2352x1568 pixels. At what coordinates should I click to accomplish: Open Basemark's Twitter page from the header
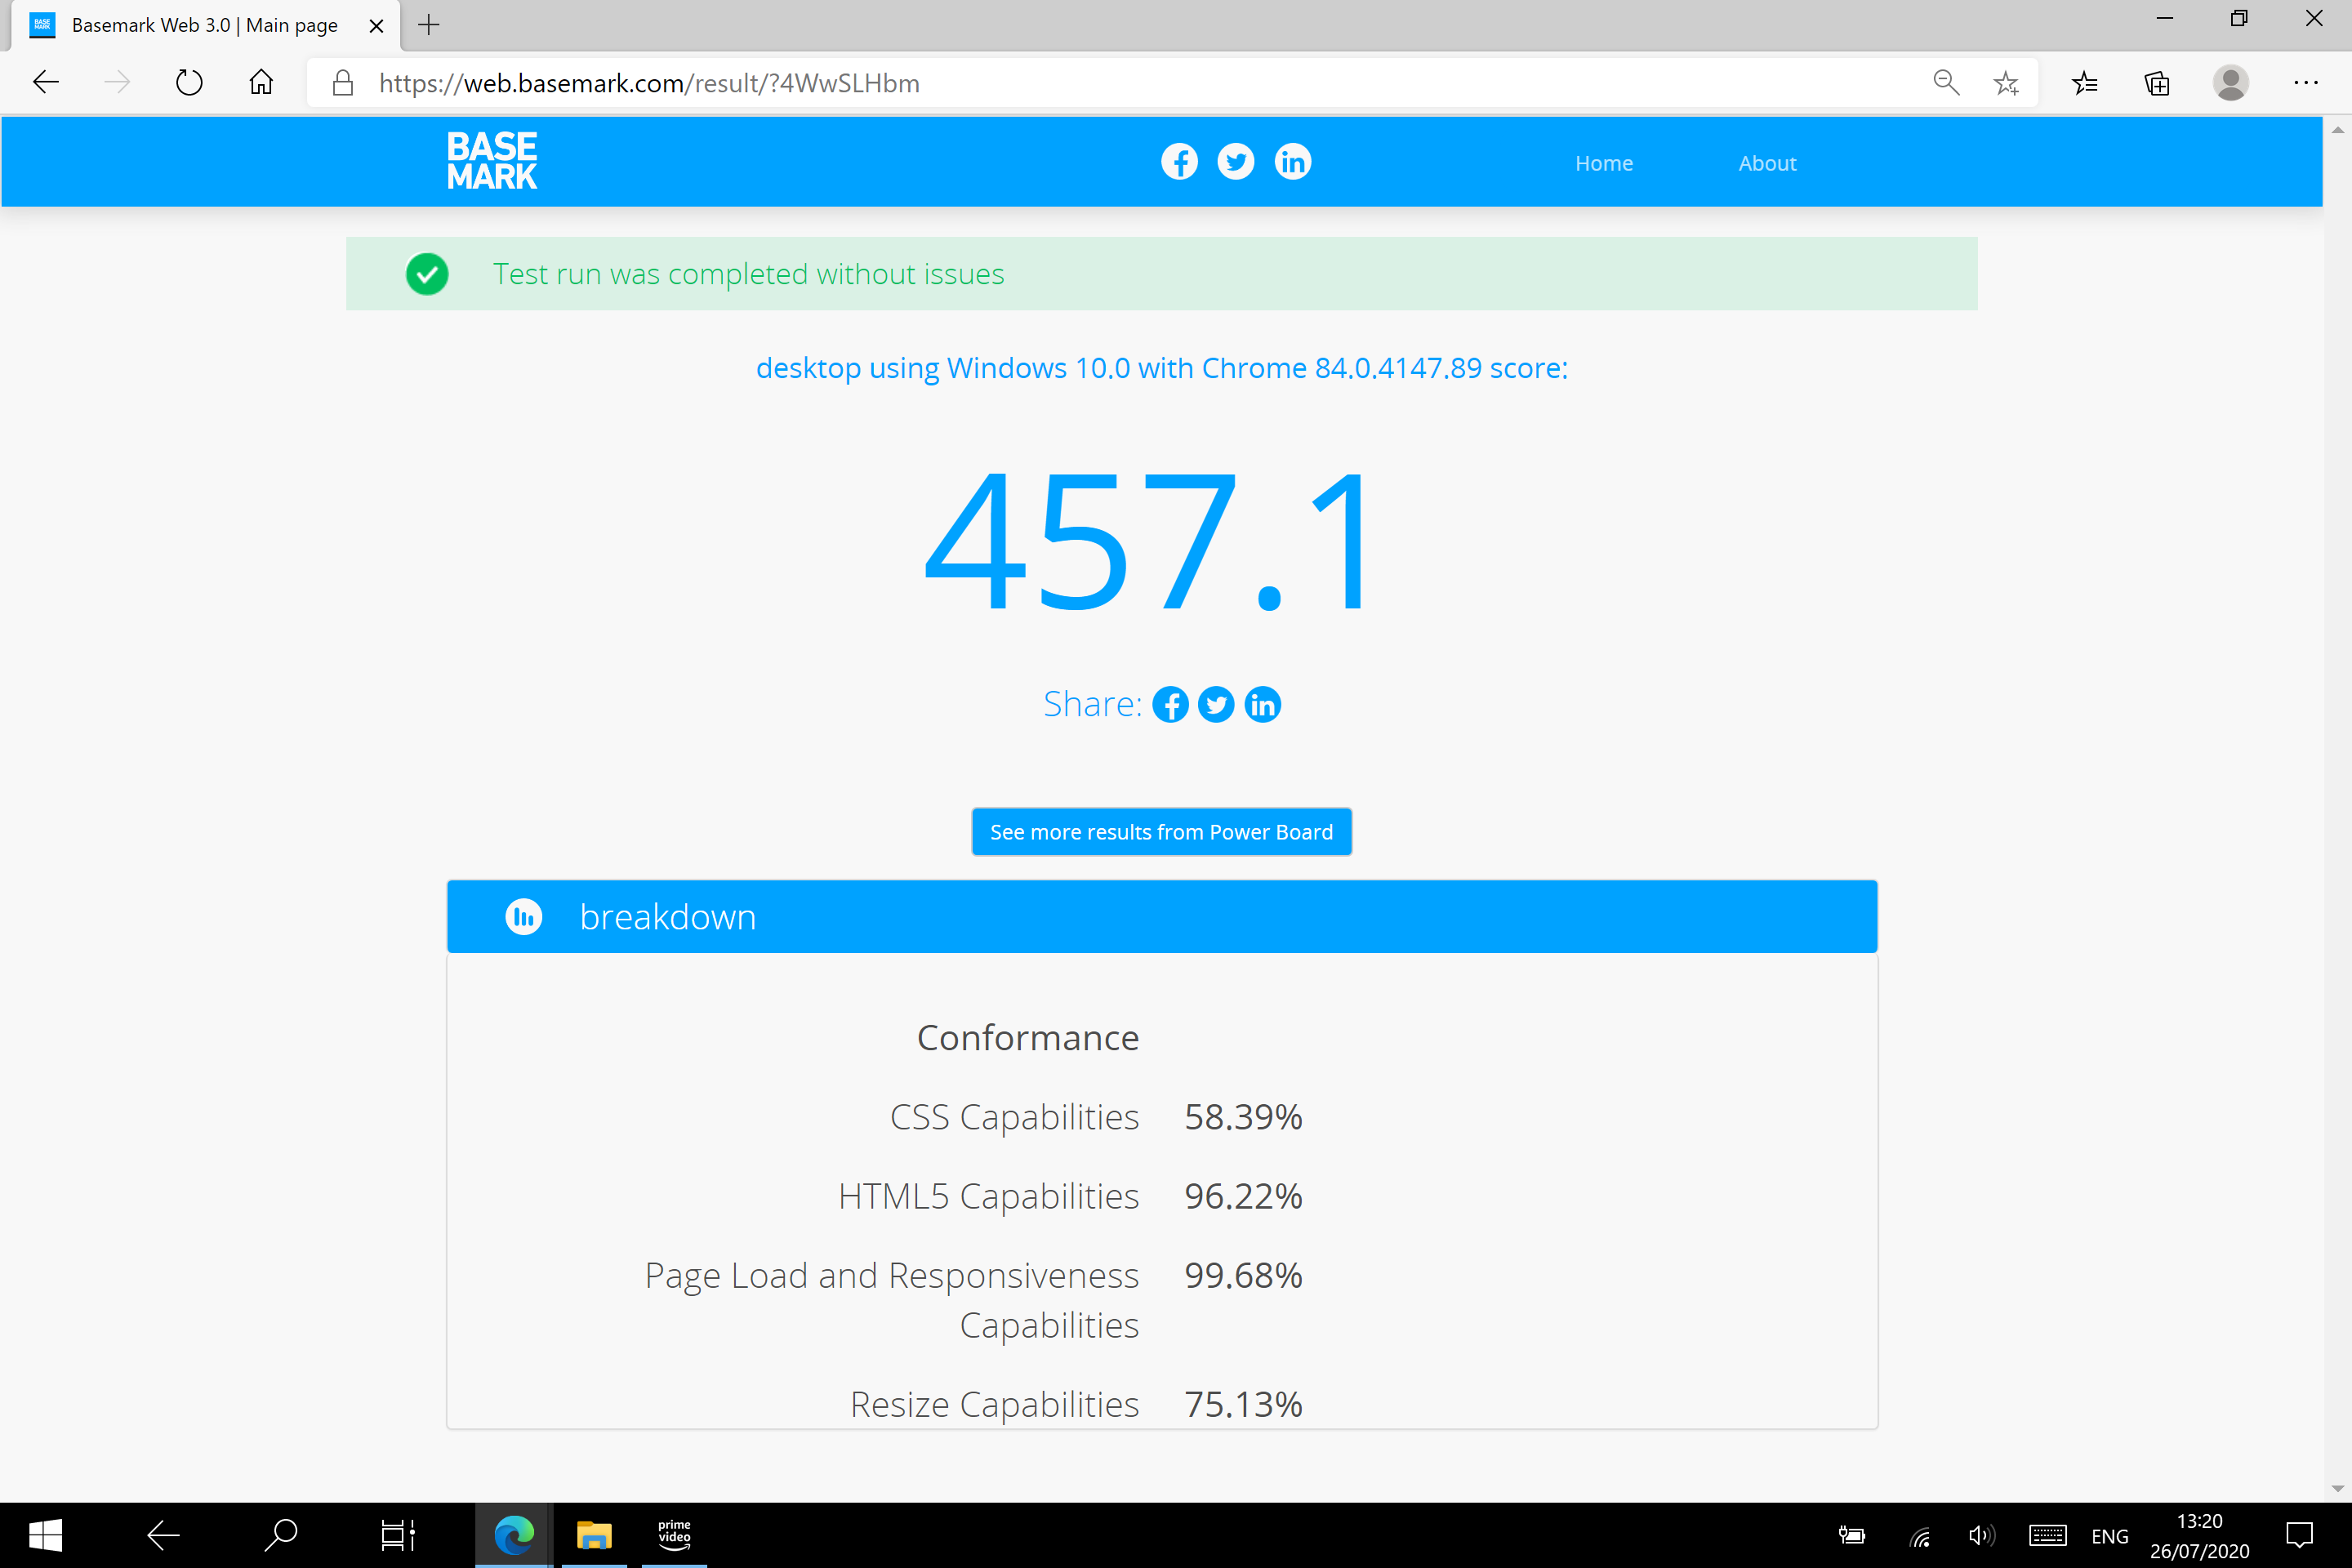[x=1236, y=161]
